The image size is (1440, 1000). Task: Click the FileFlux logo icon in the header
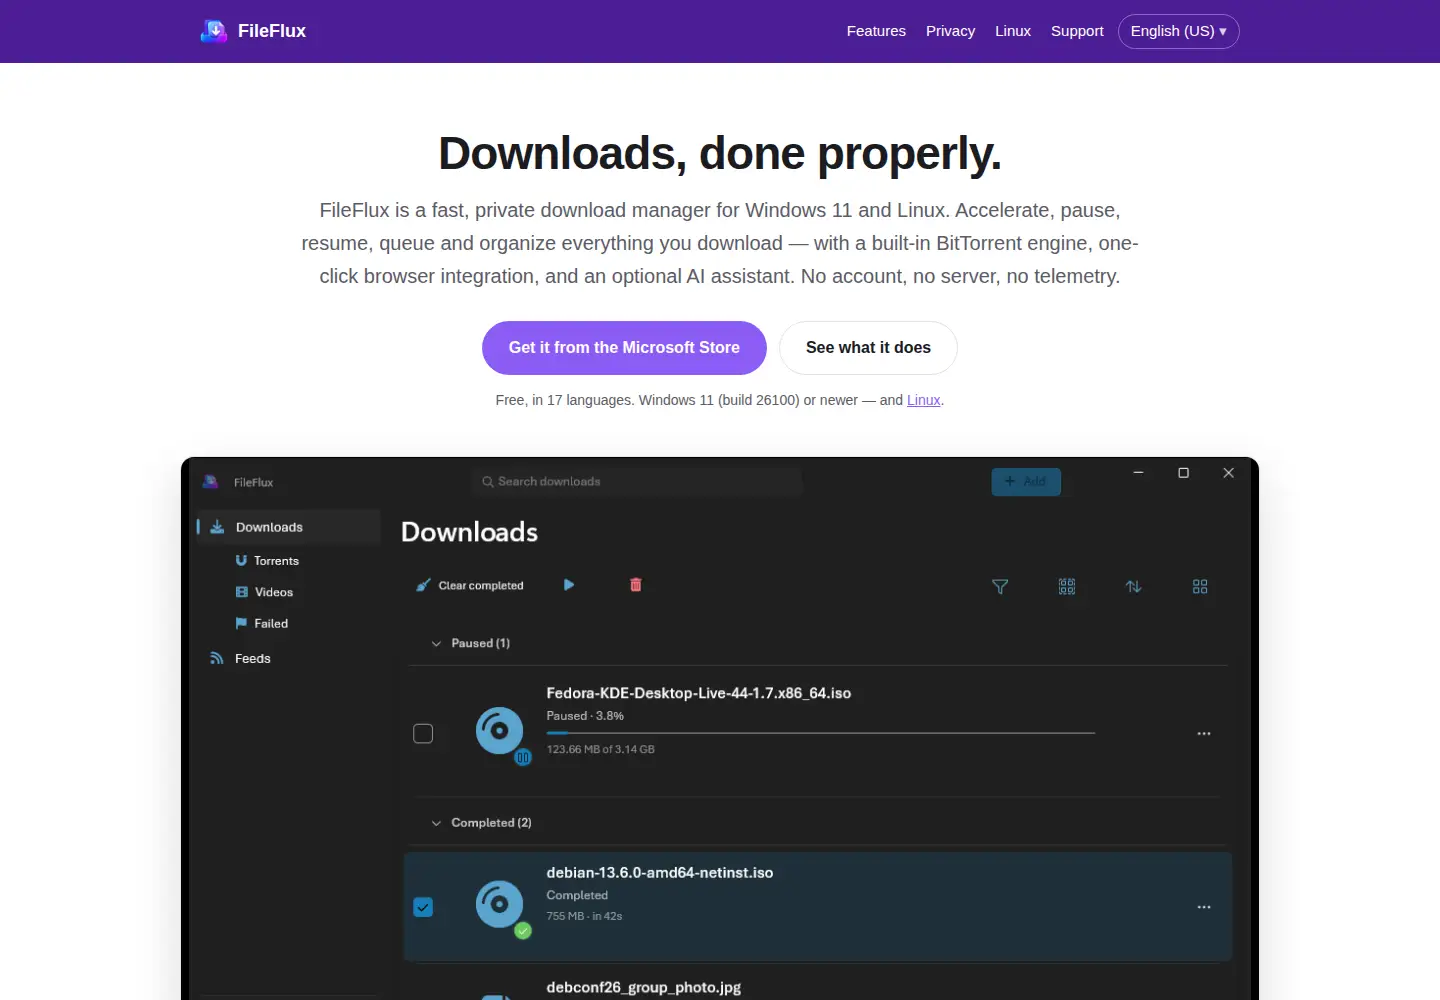[x=214, y=31]
